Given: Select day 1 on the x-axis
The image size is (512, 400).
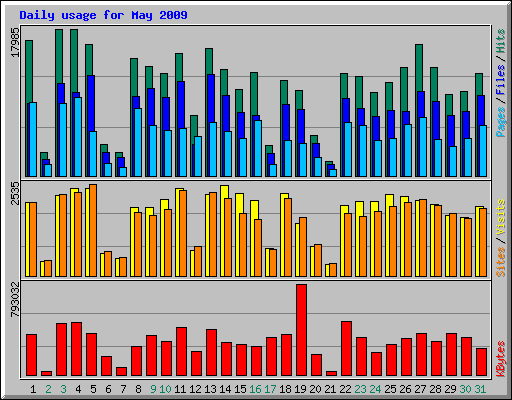Looking at the screenshot, I should pyautogui.click(x=33, y=389).
